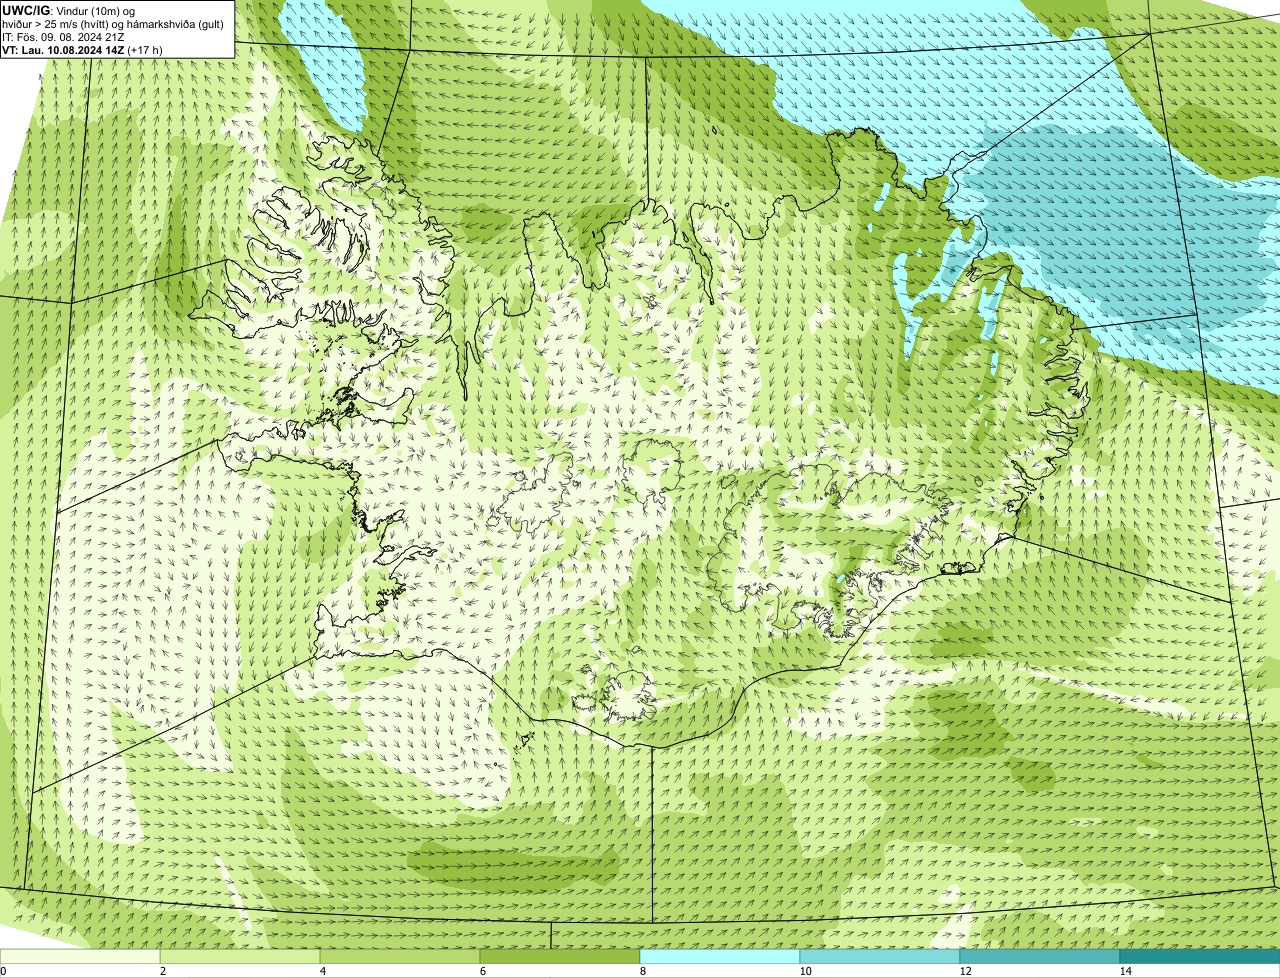Screen dimensions: 1280x978
Task: Pick the 4–6 m/s green legend segment
Action: 400,956
